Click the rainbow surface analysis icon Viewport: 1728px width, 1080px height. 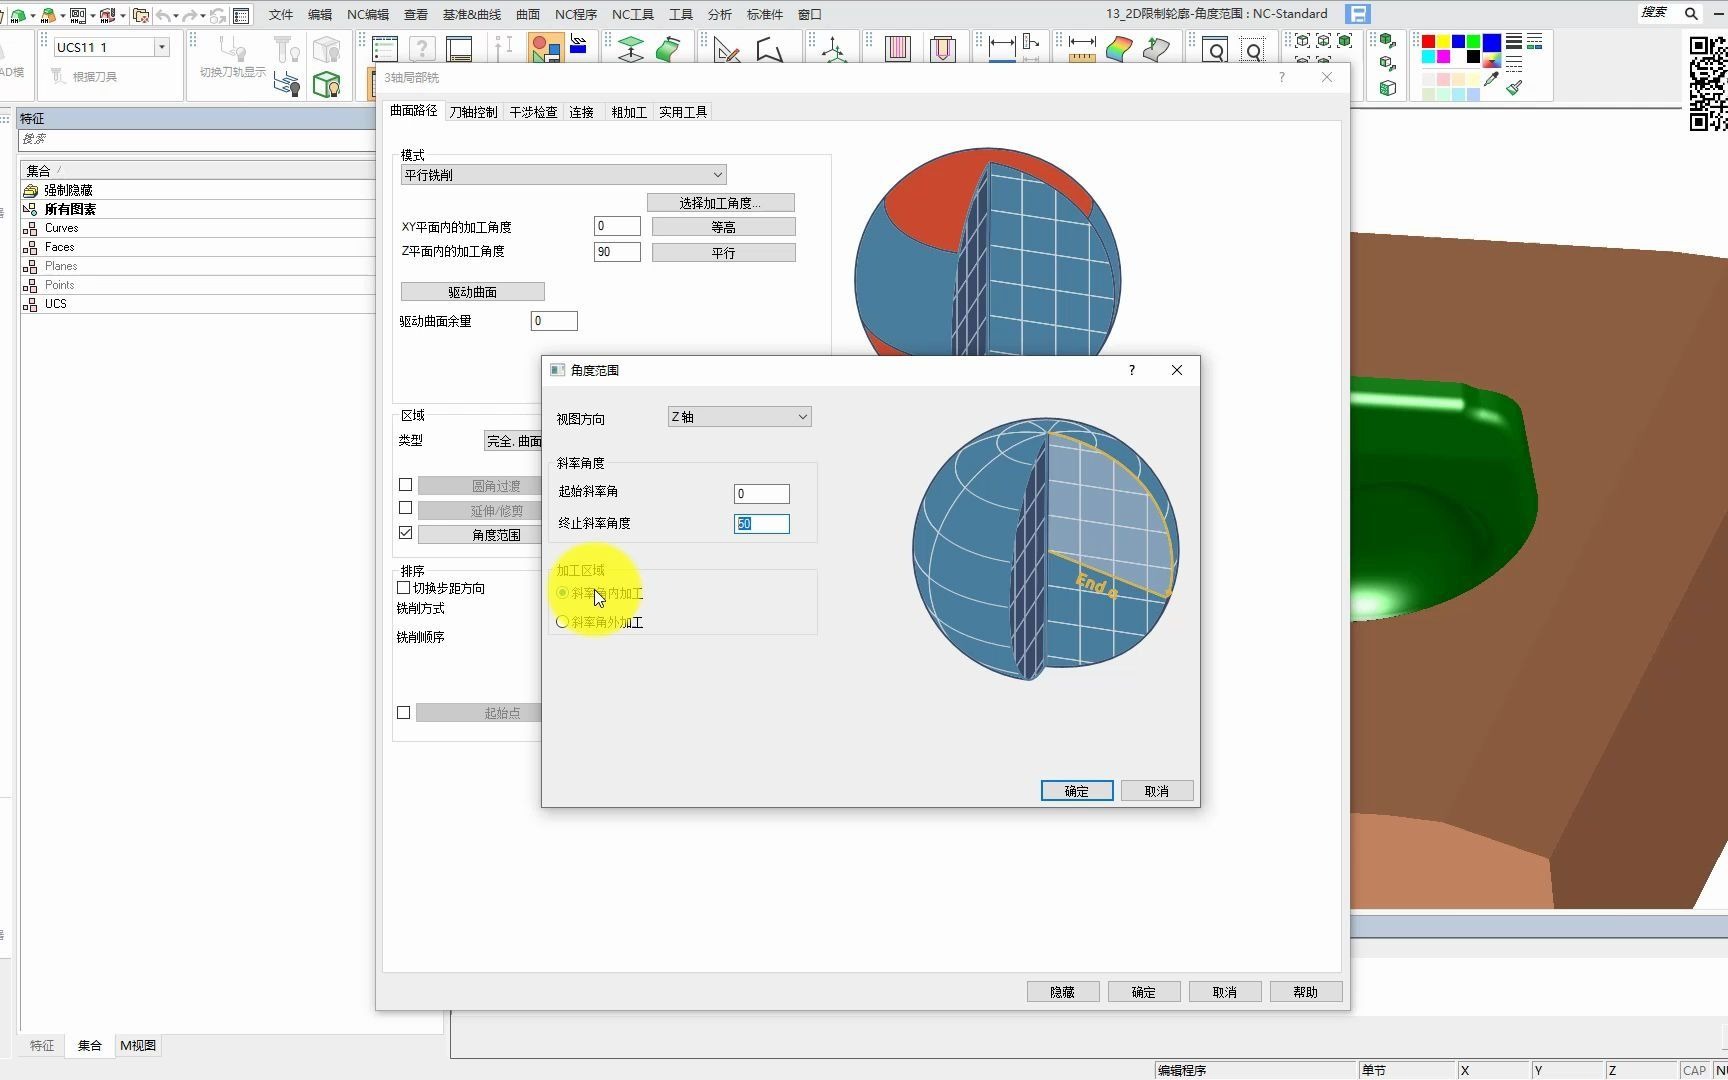(x=1119, y=48)
